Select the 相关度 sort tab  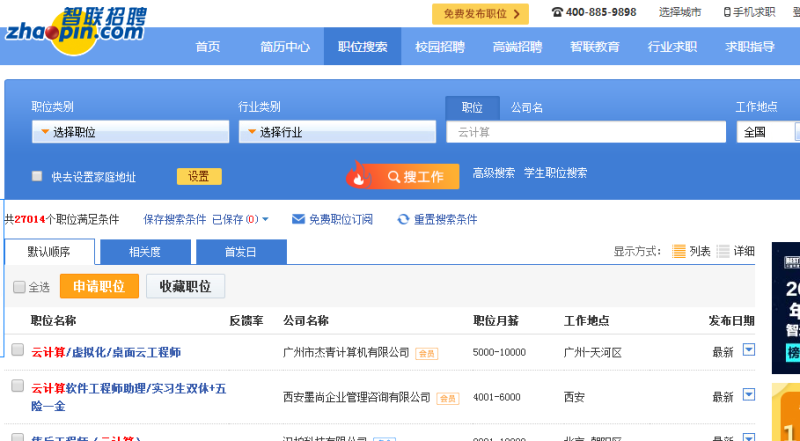pos(145,252)
